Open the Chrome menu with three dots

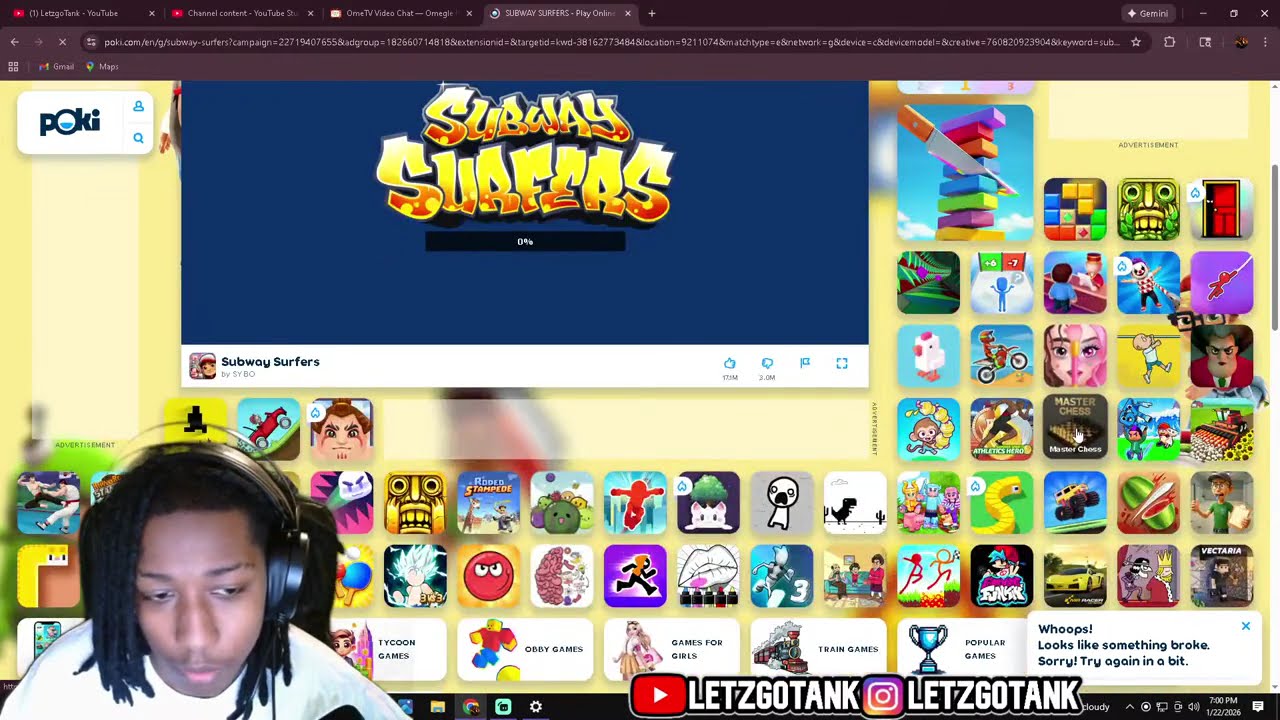point(1266,42)
